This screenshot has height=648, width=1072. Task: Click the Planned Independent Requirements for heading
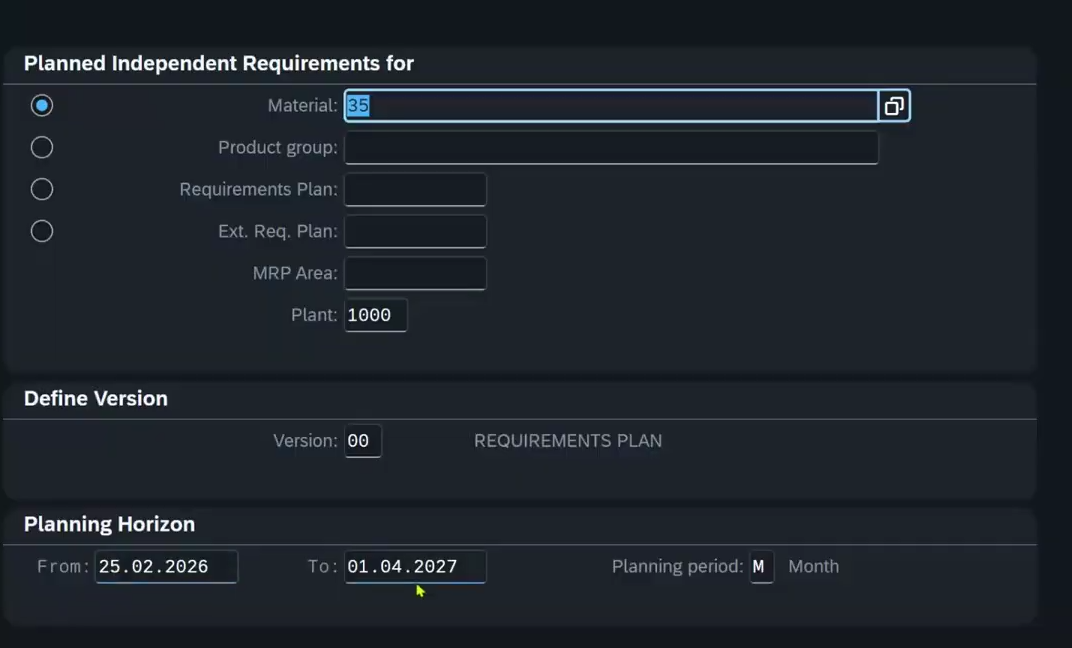(x=219, y=64)
